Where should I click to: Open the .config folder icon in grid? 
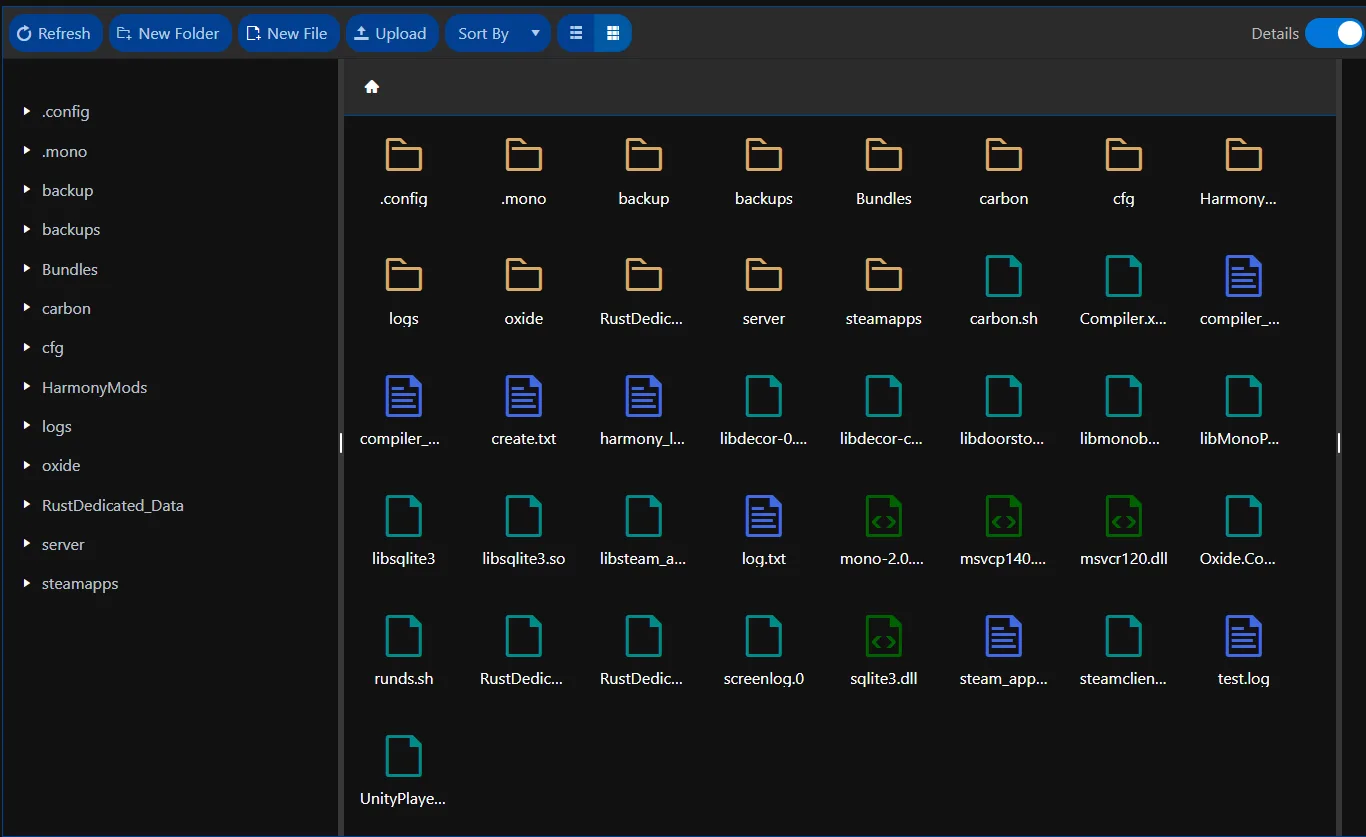point(404,156)
